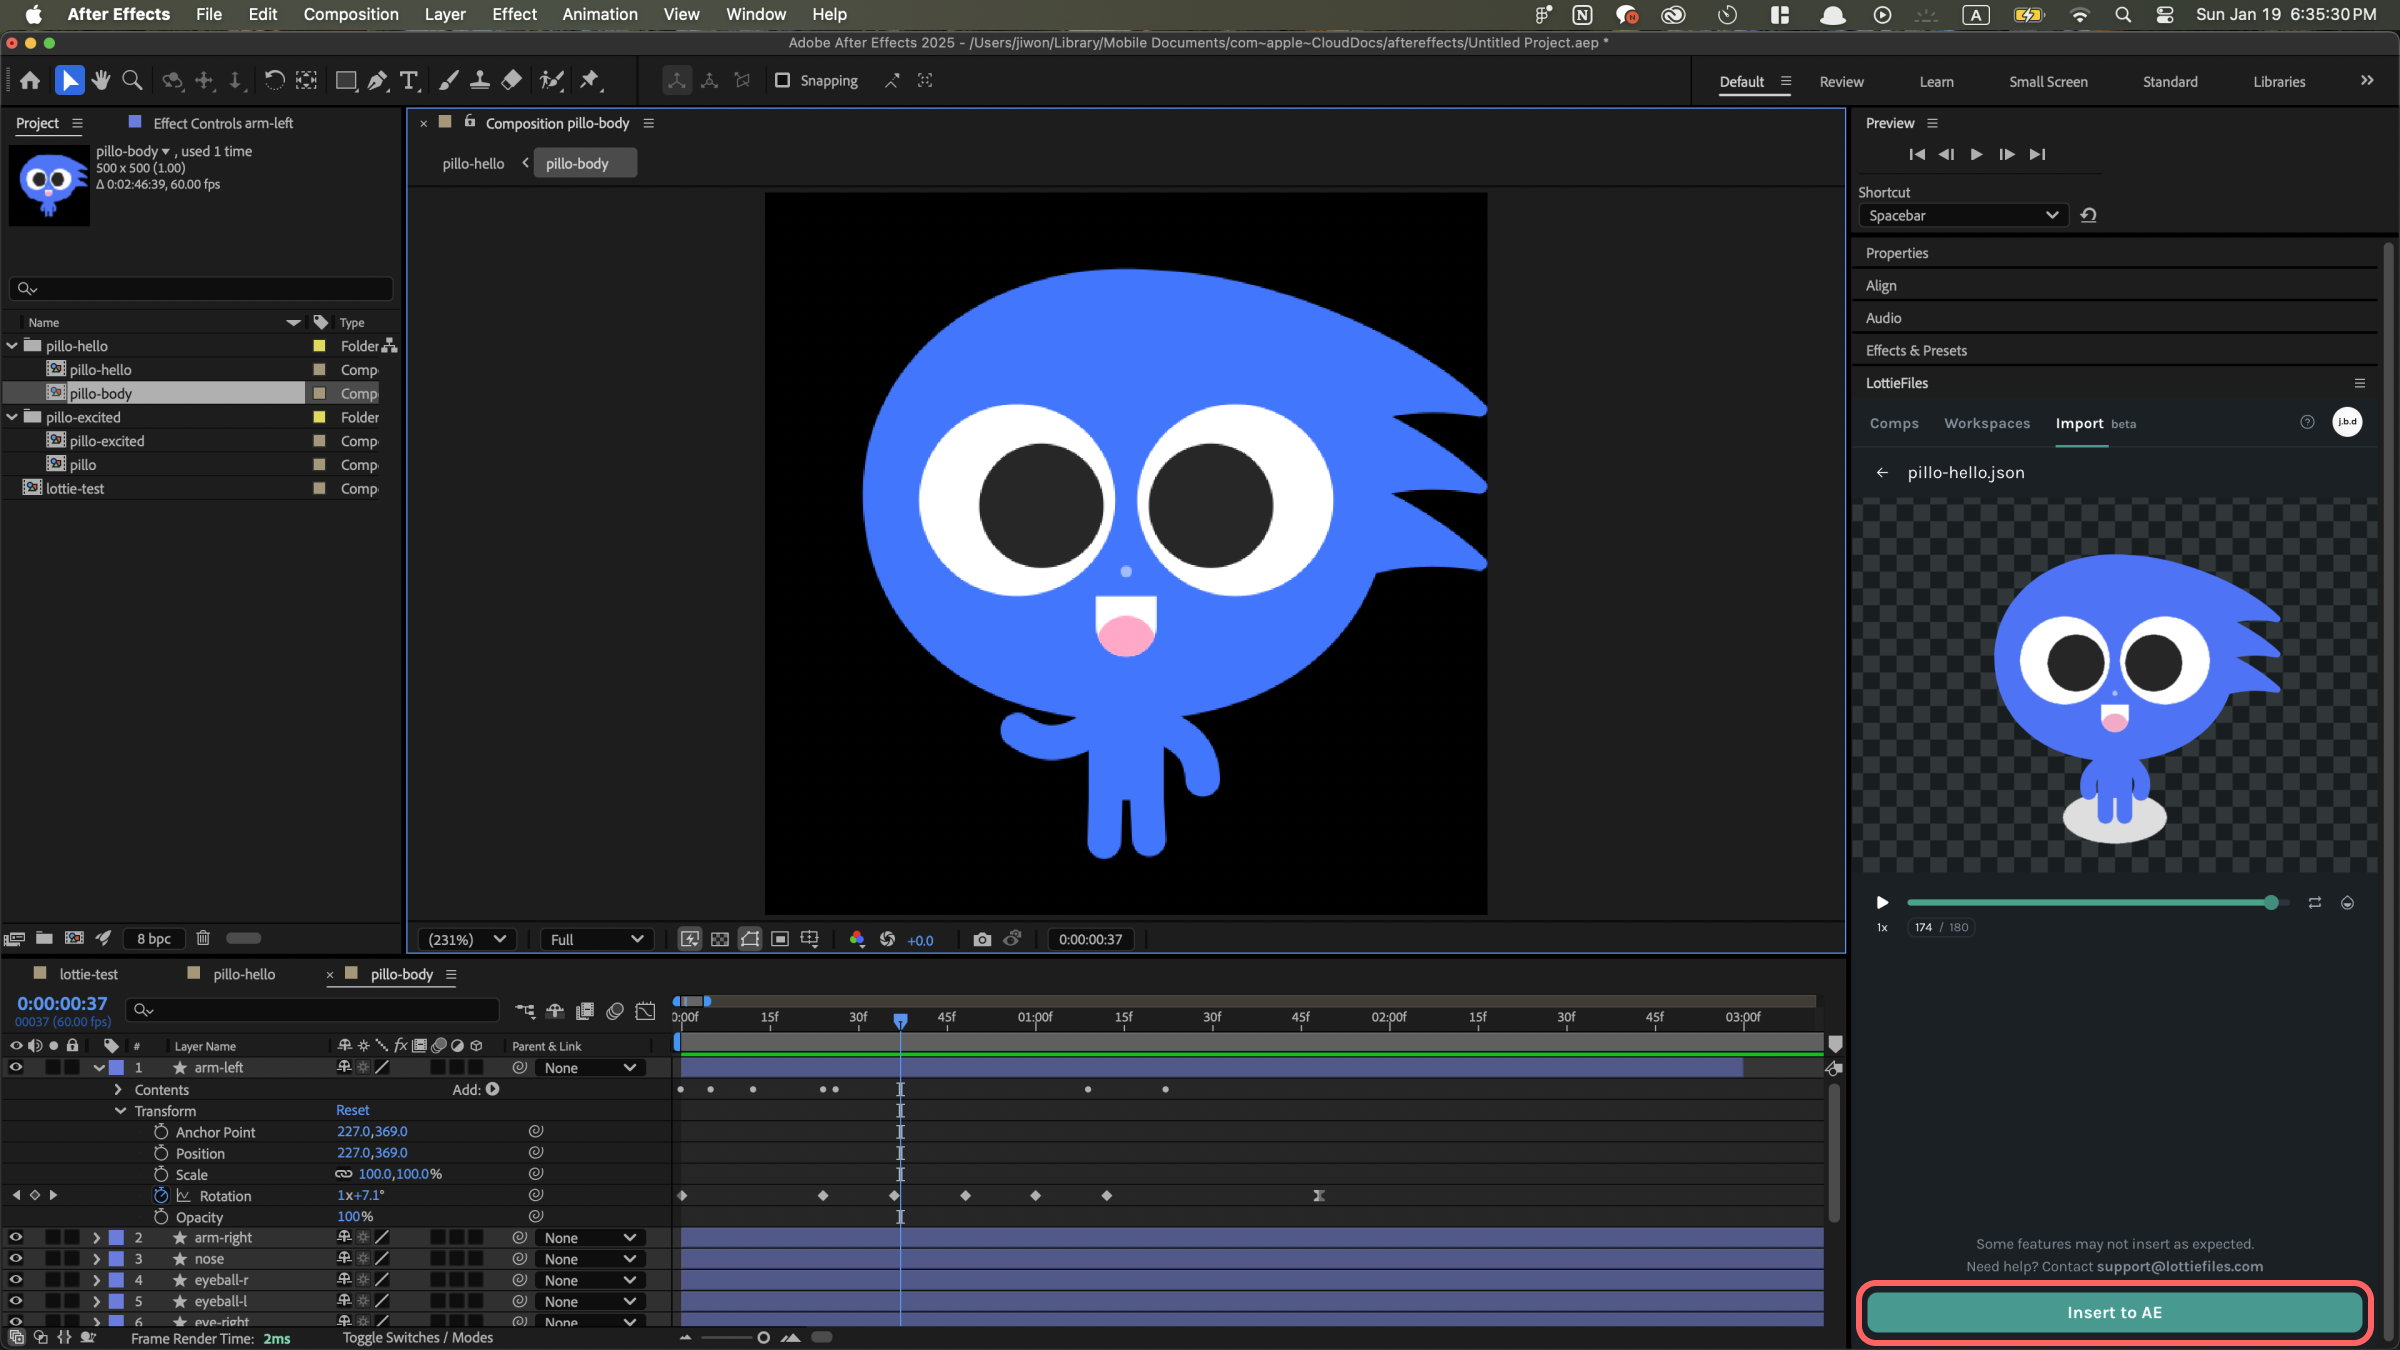Select the Rotation tool

(274, 81)
